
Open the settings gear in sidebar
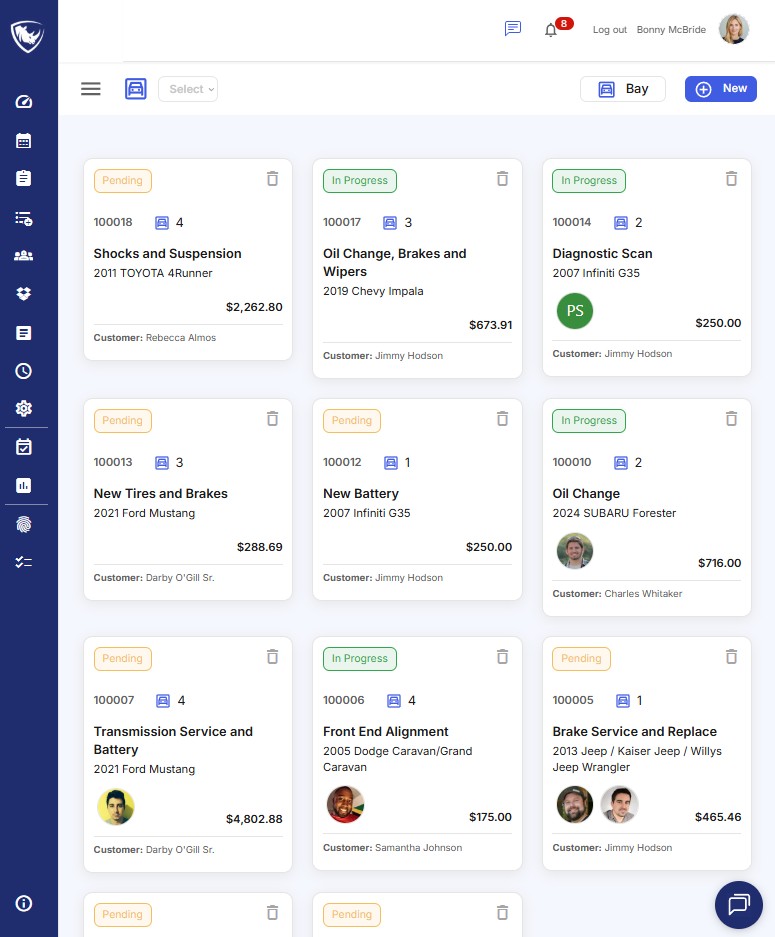point(24,408)
